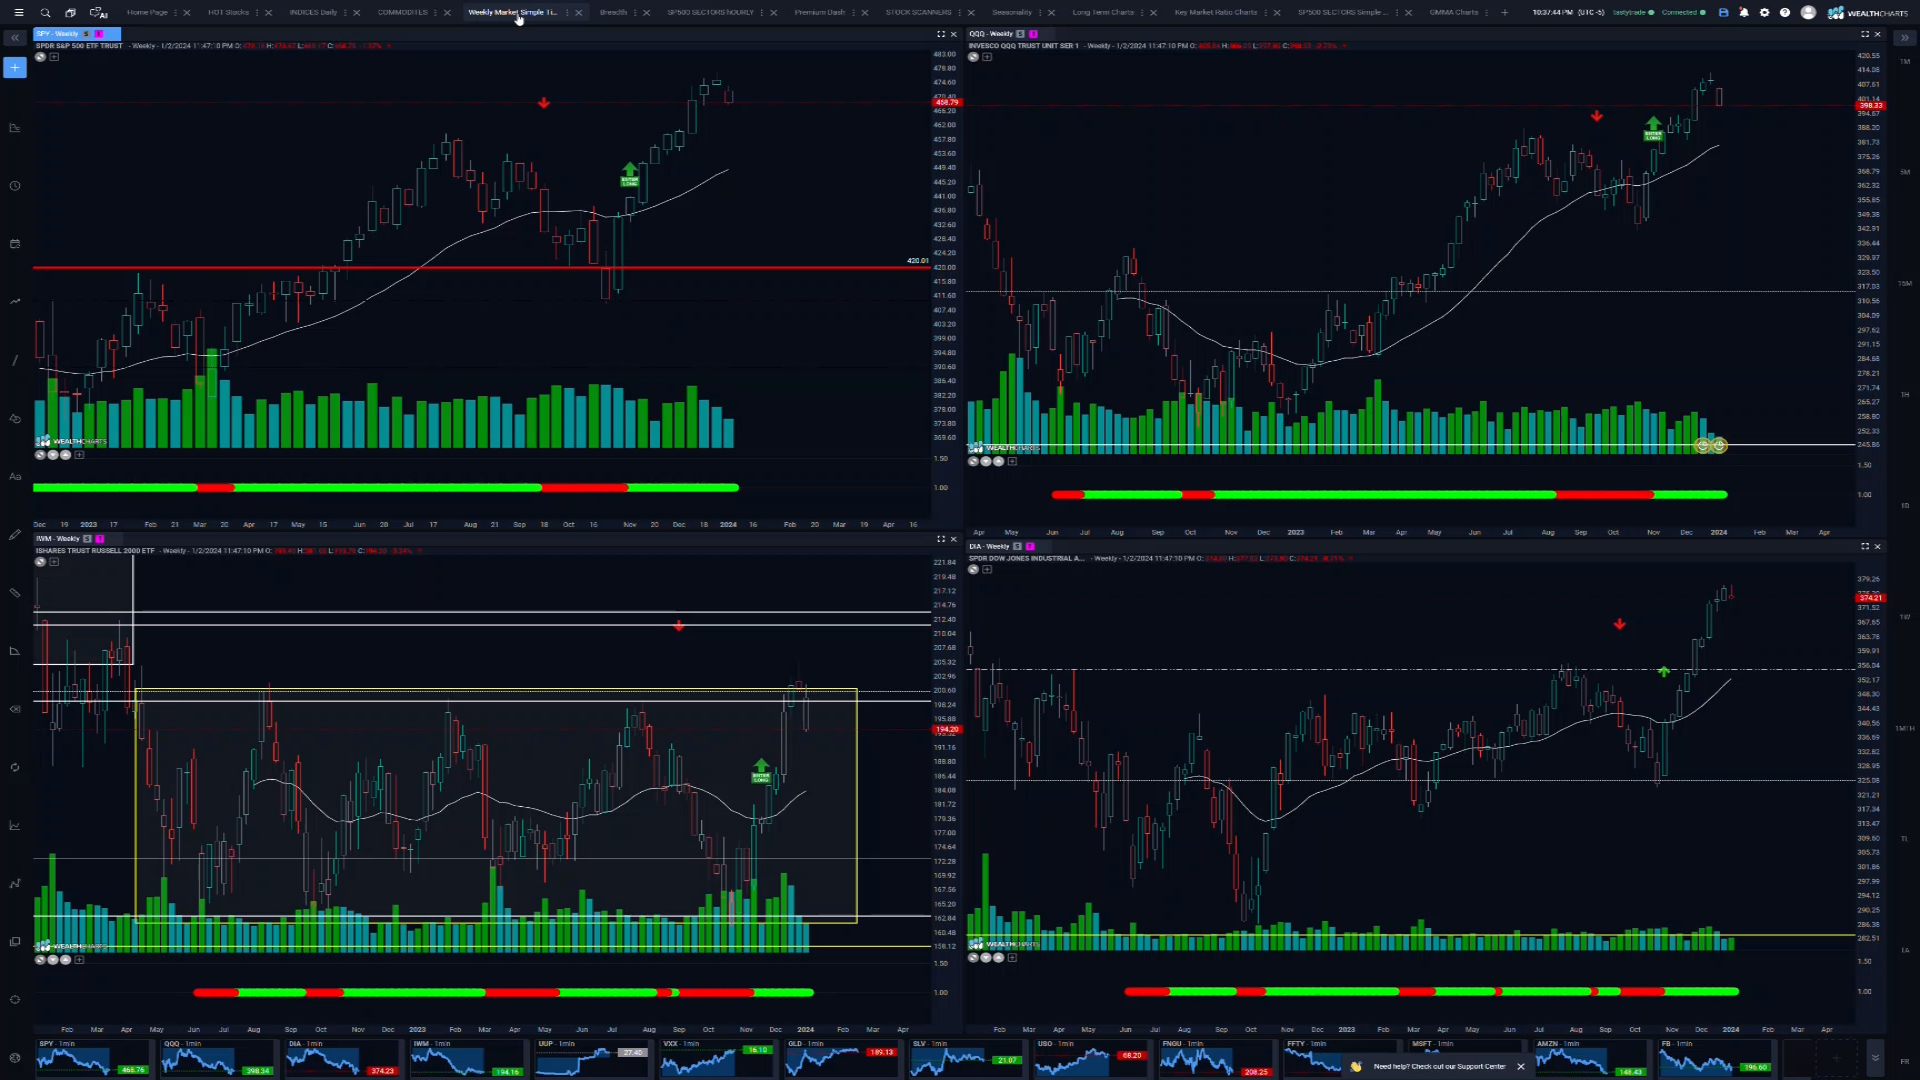
Task: Close the Premium Dash tab
Action: (x=864, y=13)
